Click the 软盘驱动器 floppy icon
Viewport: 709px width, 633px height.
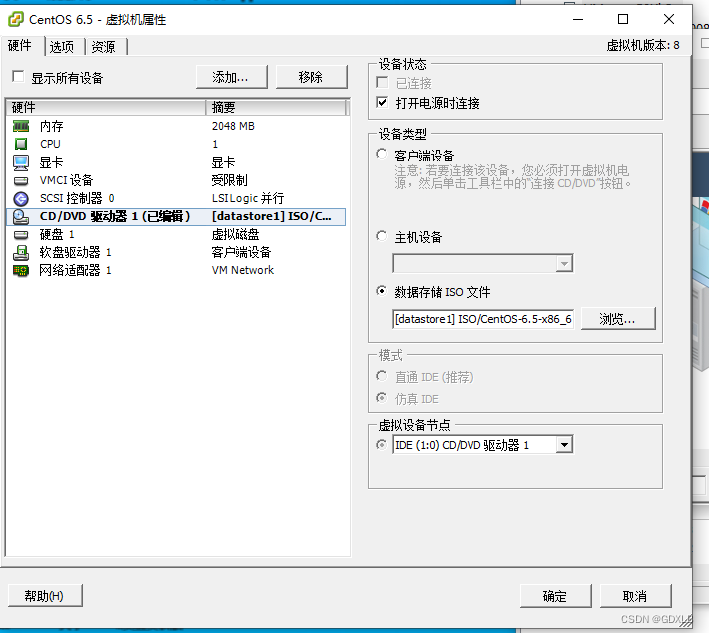click(x=21, y=253)
